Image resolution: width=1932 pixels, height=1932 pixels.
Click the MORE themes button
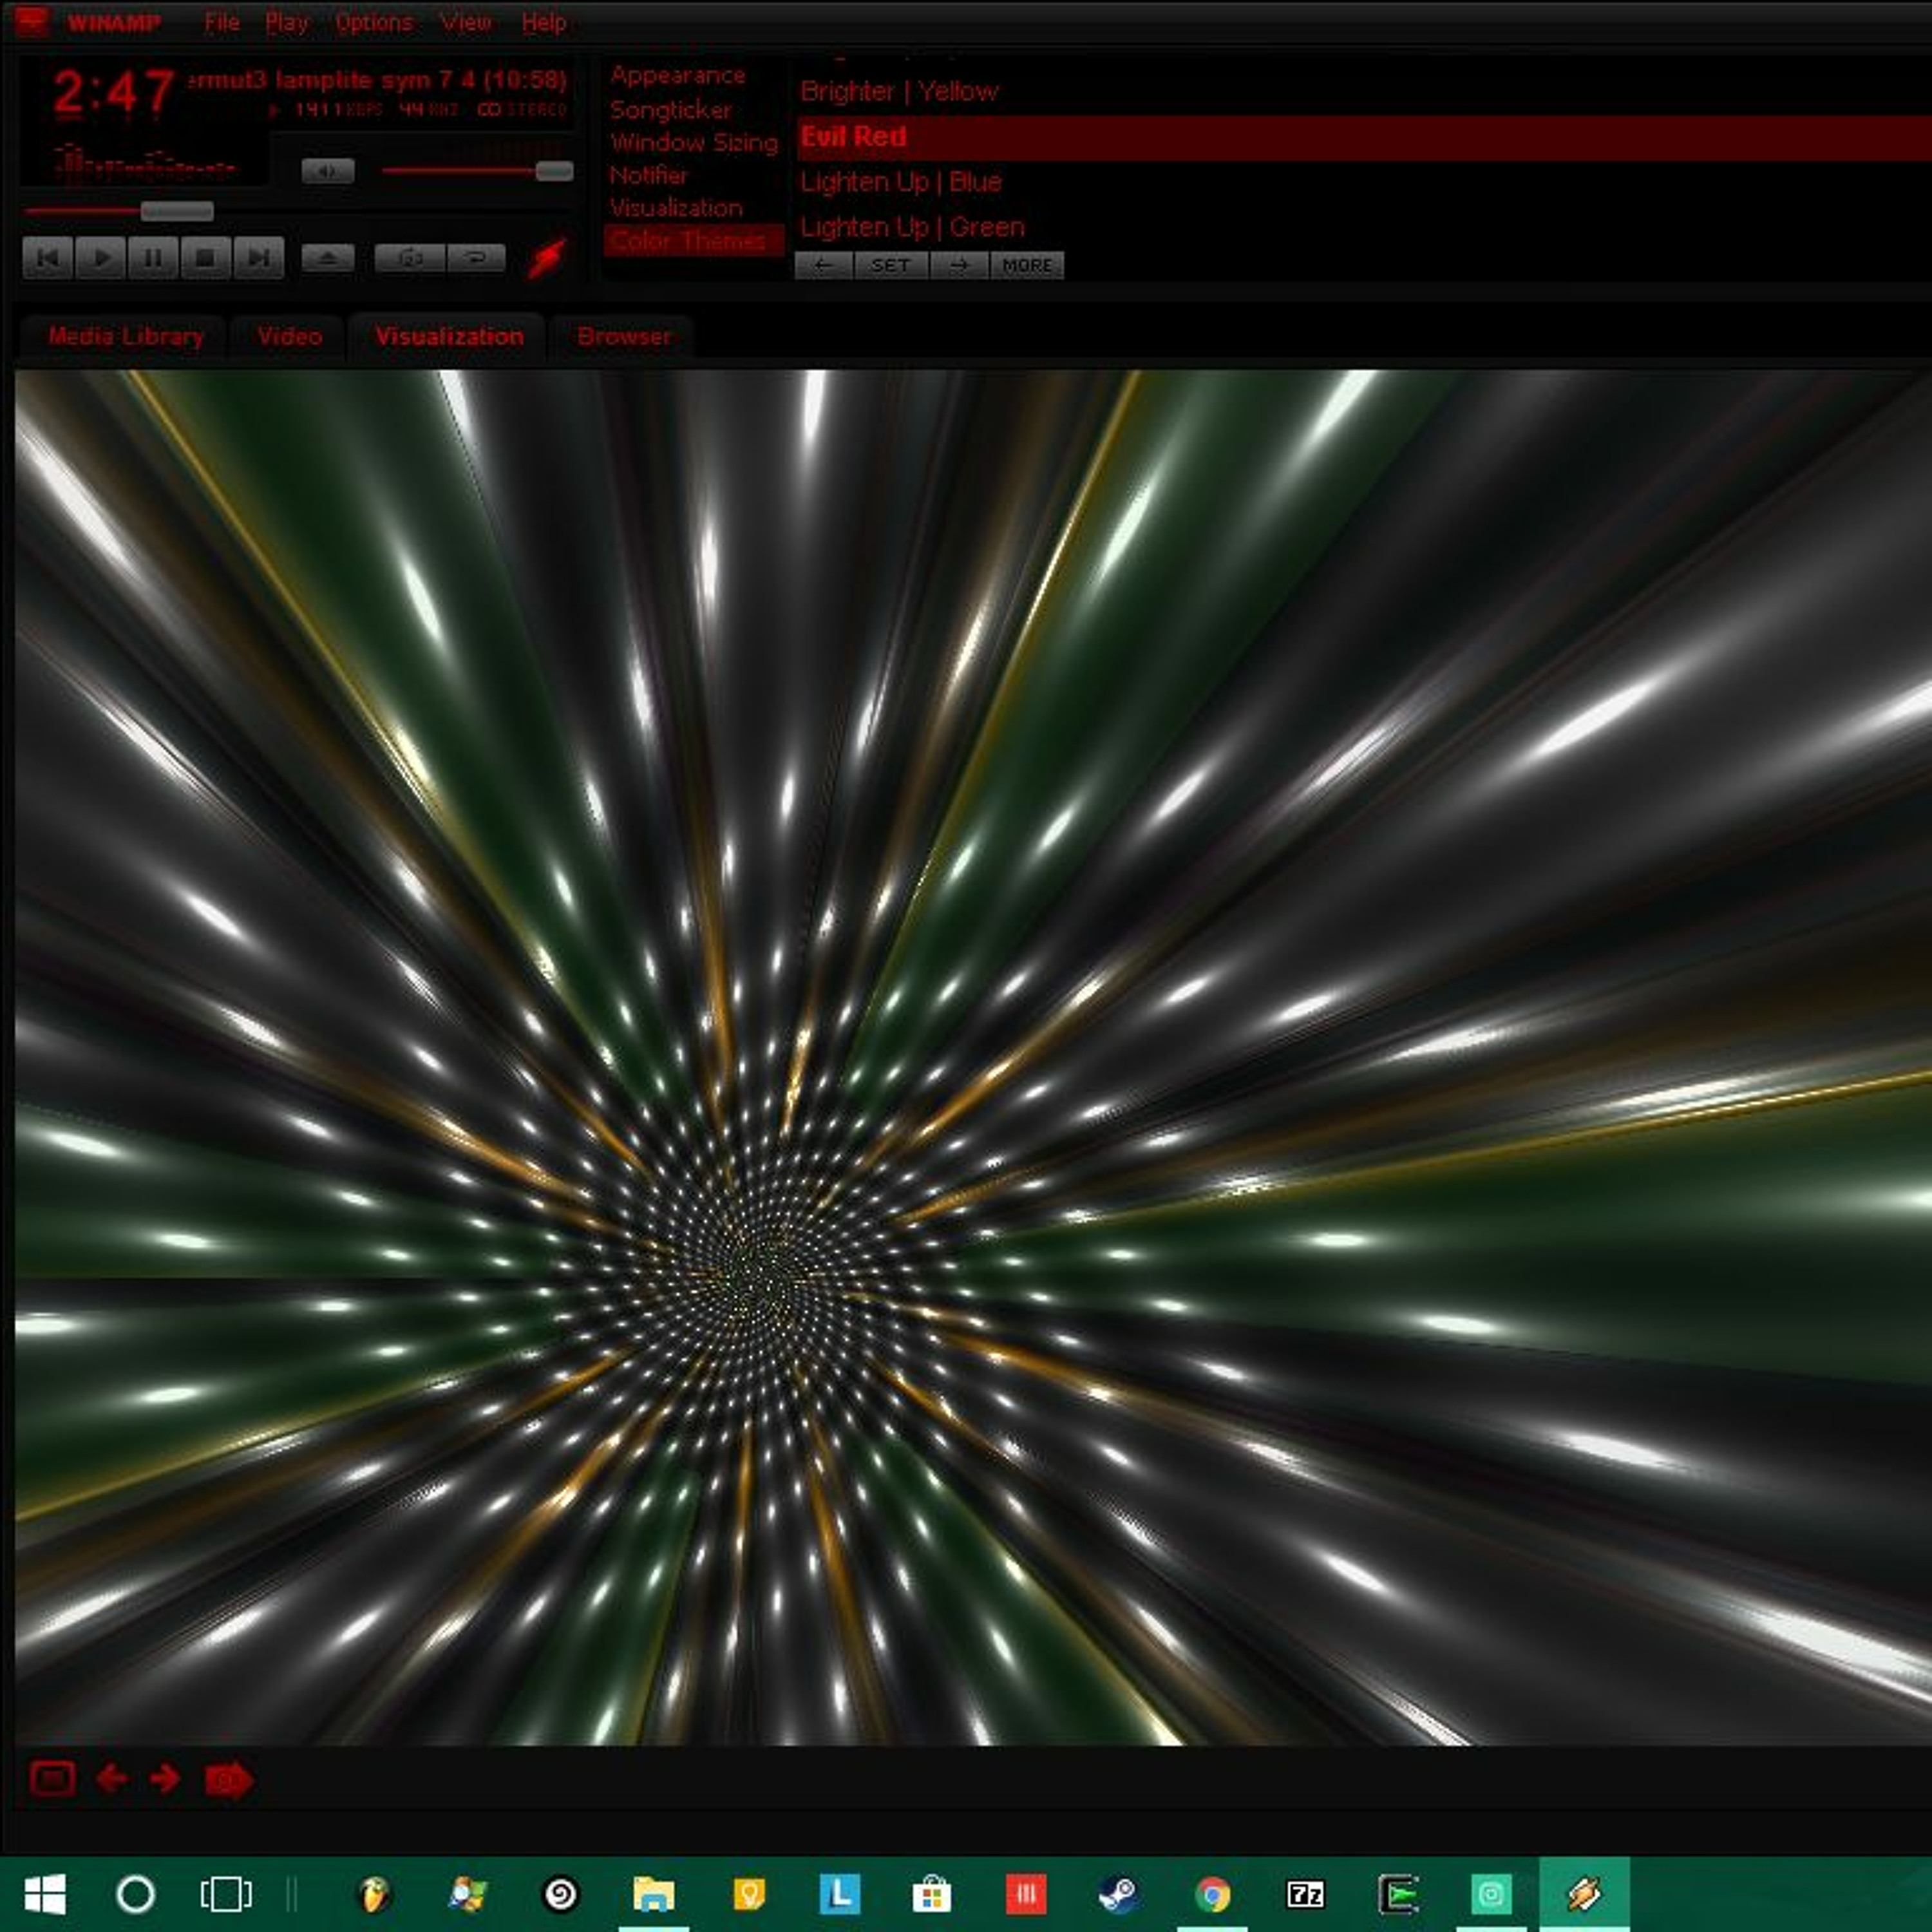click(1027, 265)
